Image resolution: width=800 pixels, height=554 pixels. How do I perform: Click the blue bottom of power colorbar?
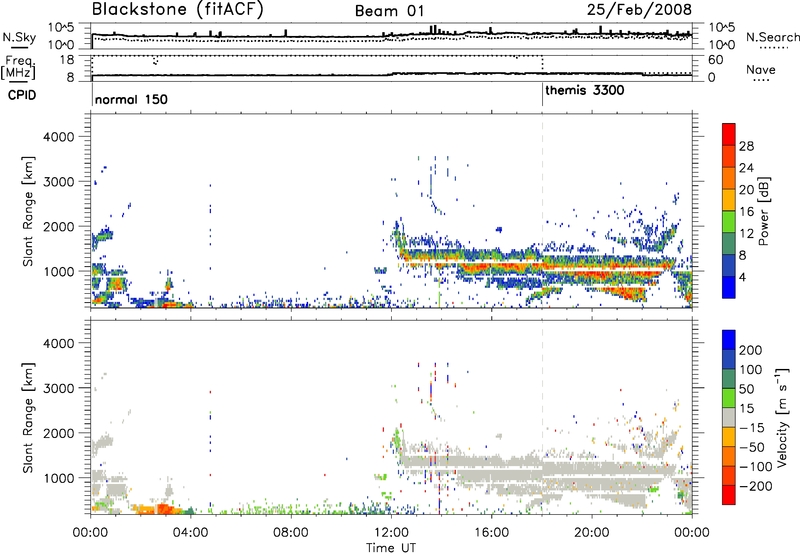(x=729, y=287)
